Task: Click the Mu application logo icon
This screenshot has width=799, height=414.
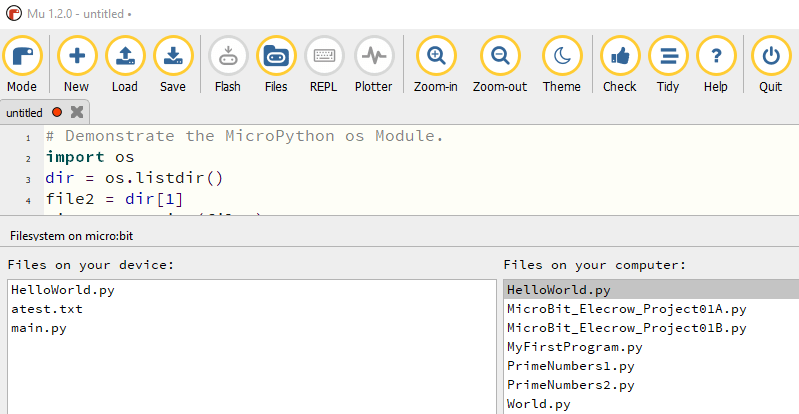Action: click(x=14, y=14)
